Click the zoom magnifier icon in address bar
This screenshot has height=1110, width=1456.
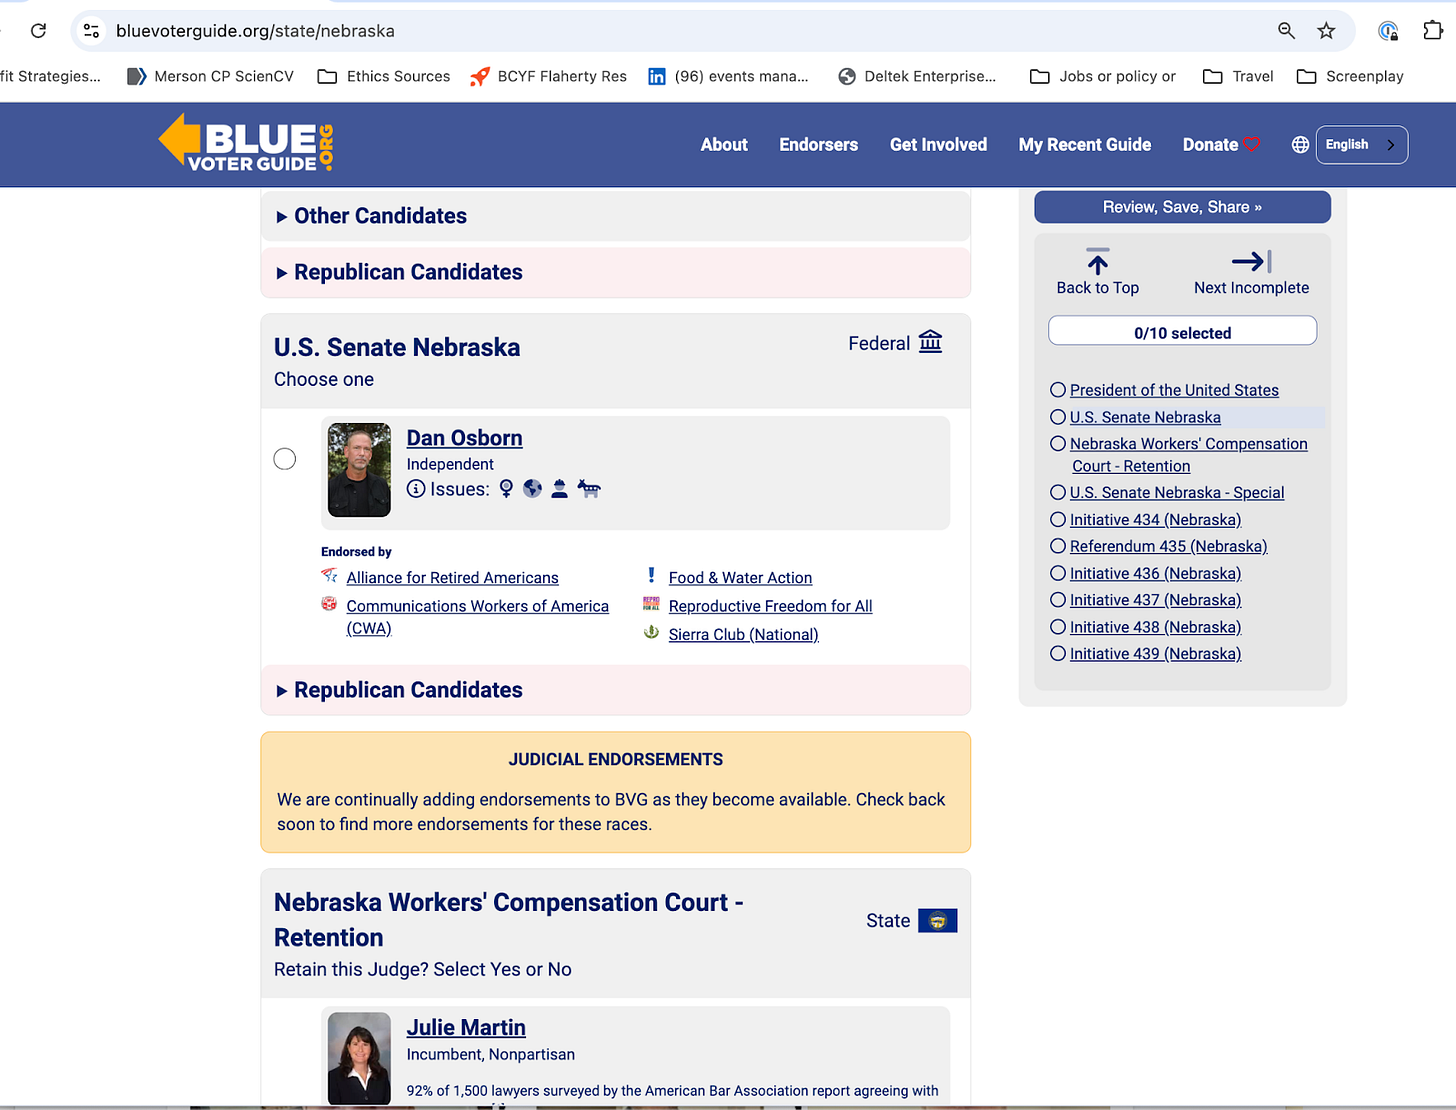[1286, 31]
